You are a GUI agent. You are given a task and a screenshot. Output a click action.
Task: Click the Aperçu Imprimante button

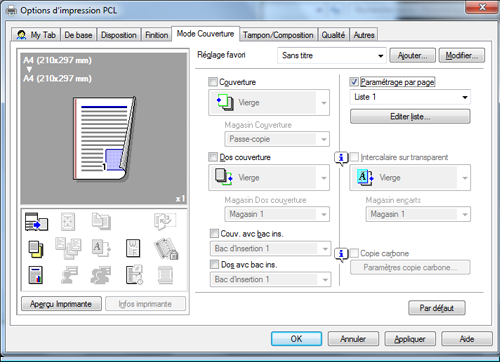[61, 304]
